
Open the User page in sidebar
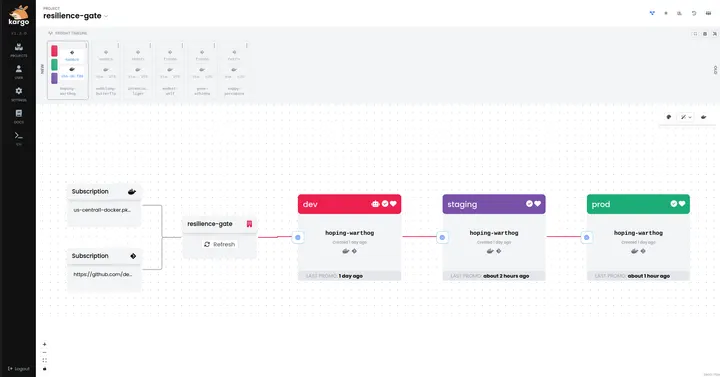point(19,72)
